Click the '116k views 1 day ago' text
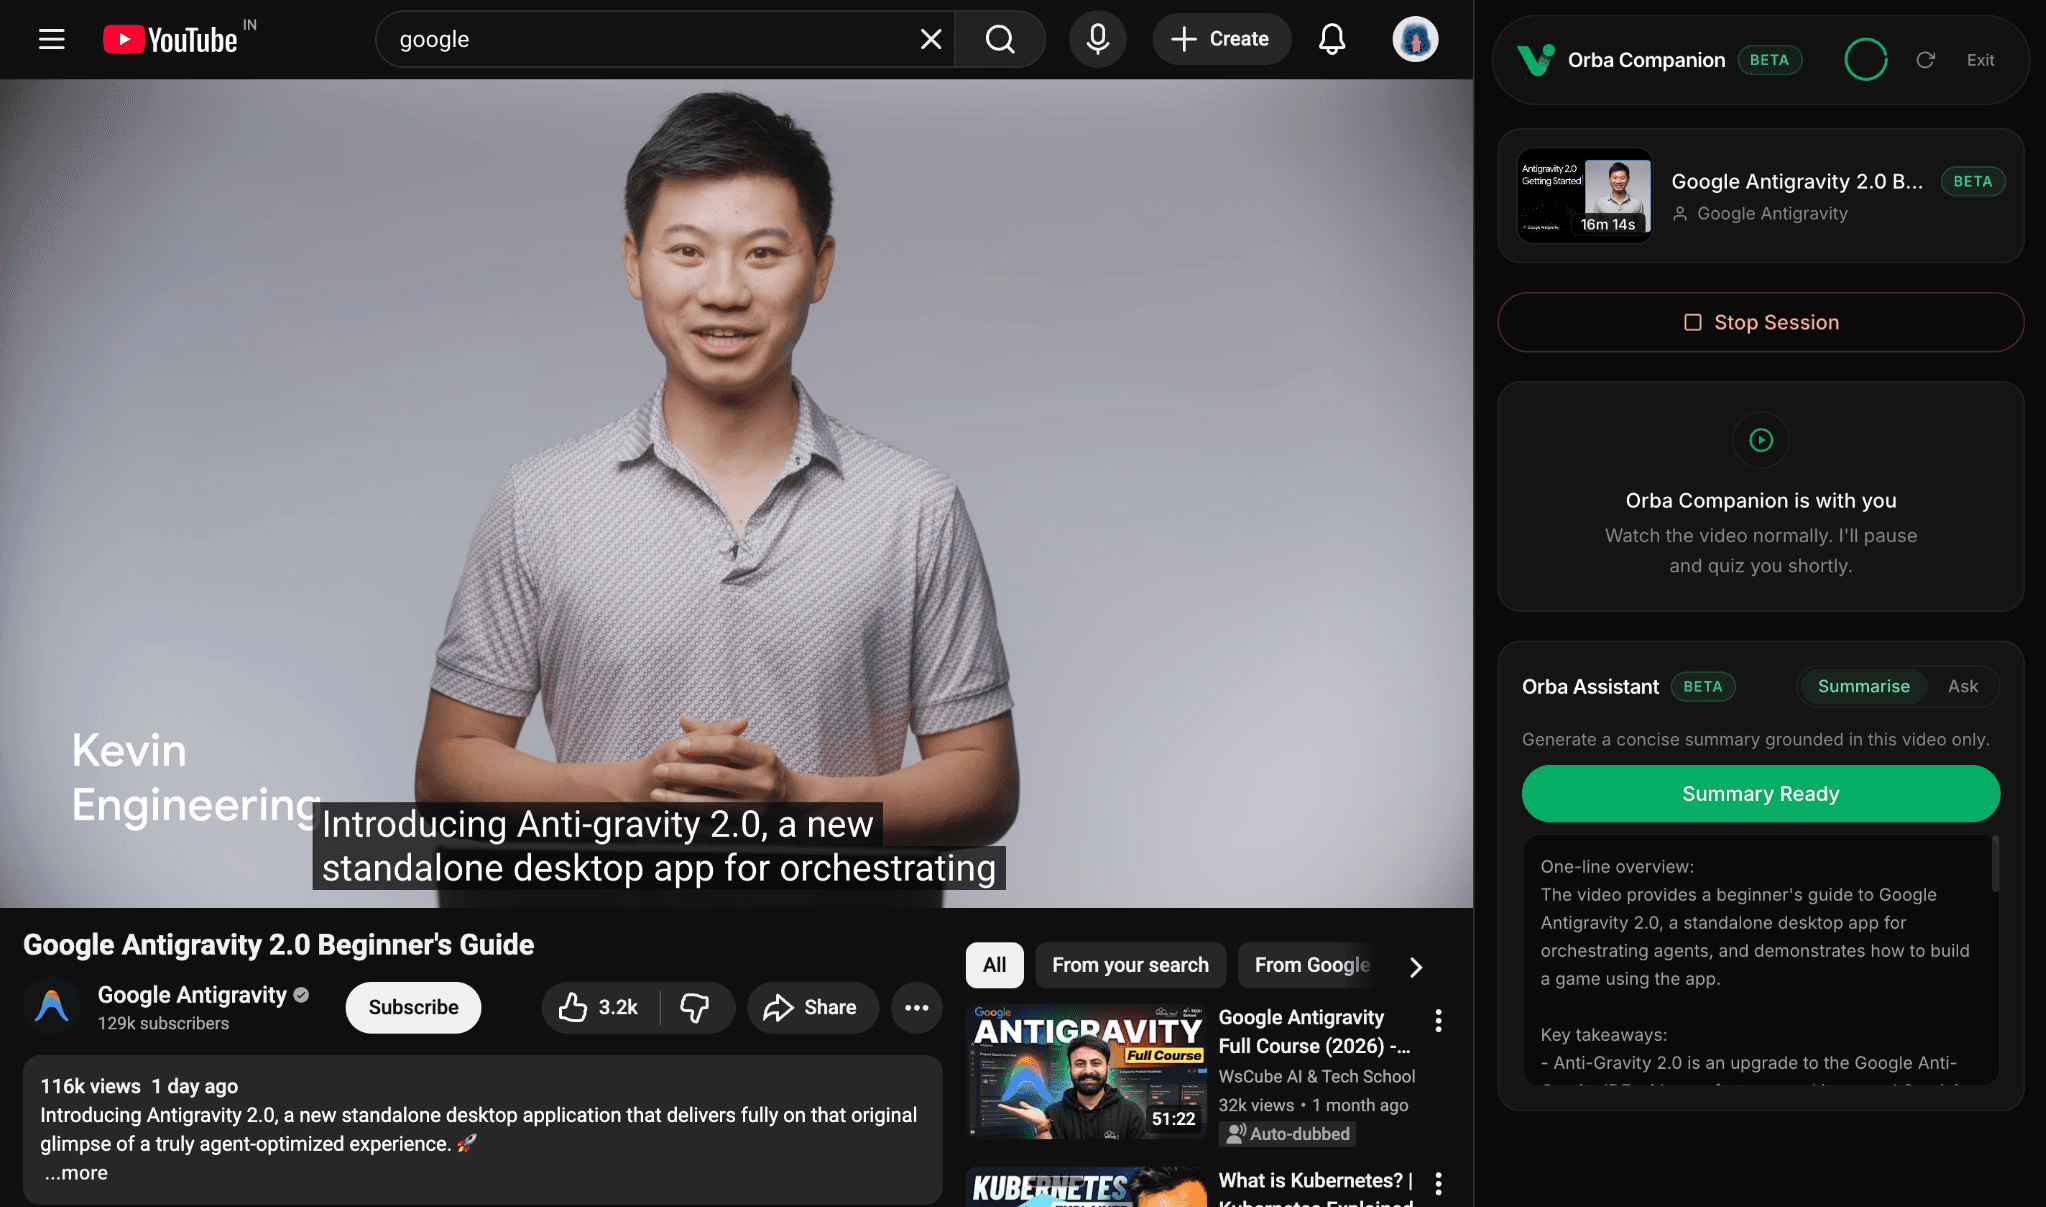 139,1086
